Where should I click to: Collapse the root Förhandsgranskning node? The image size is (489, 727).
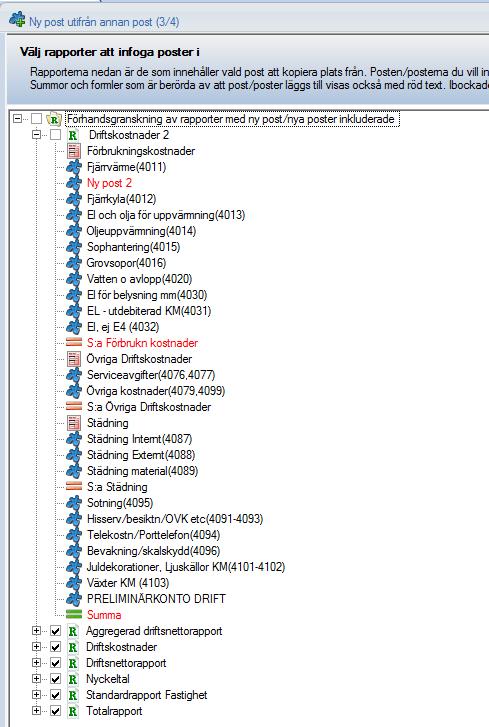18,119
